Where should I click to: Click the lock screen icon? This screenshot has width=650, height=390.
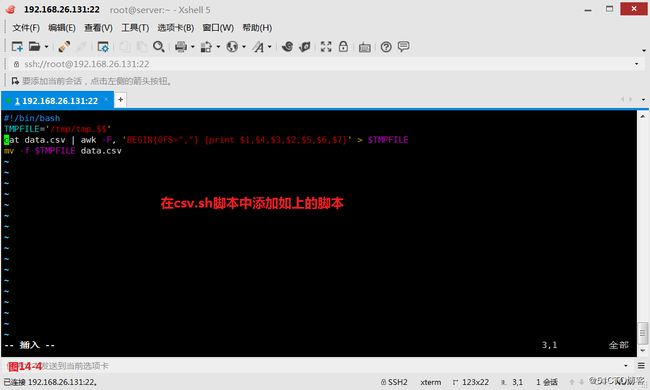pyautogui.click(x=343, y=46)
